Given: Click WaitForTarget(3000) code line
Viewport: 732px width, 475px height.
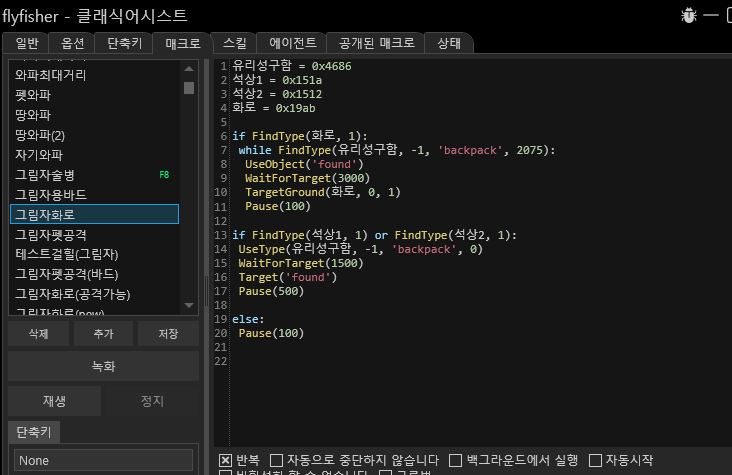Looking at the screenshot, I should 307,178.
